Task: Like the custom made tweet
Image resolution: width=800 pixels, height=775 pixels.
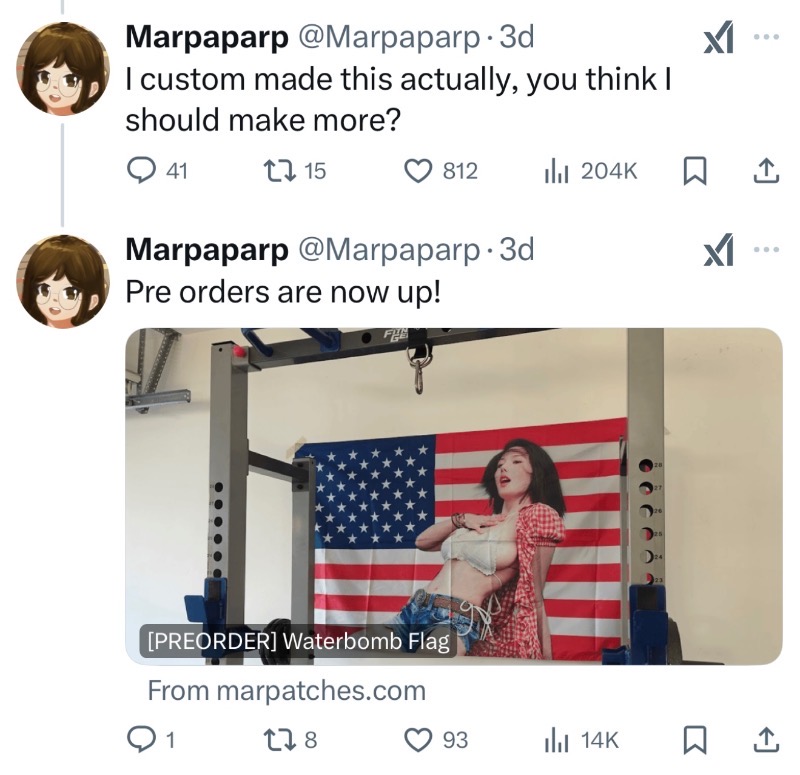Action: coord(441,171)
